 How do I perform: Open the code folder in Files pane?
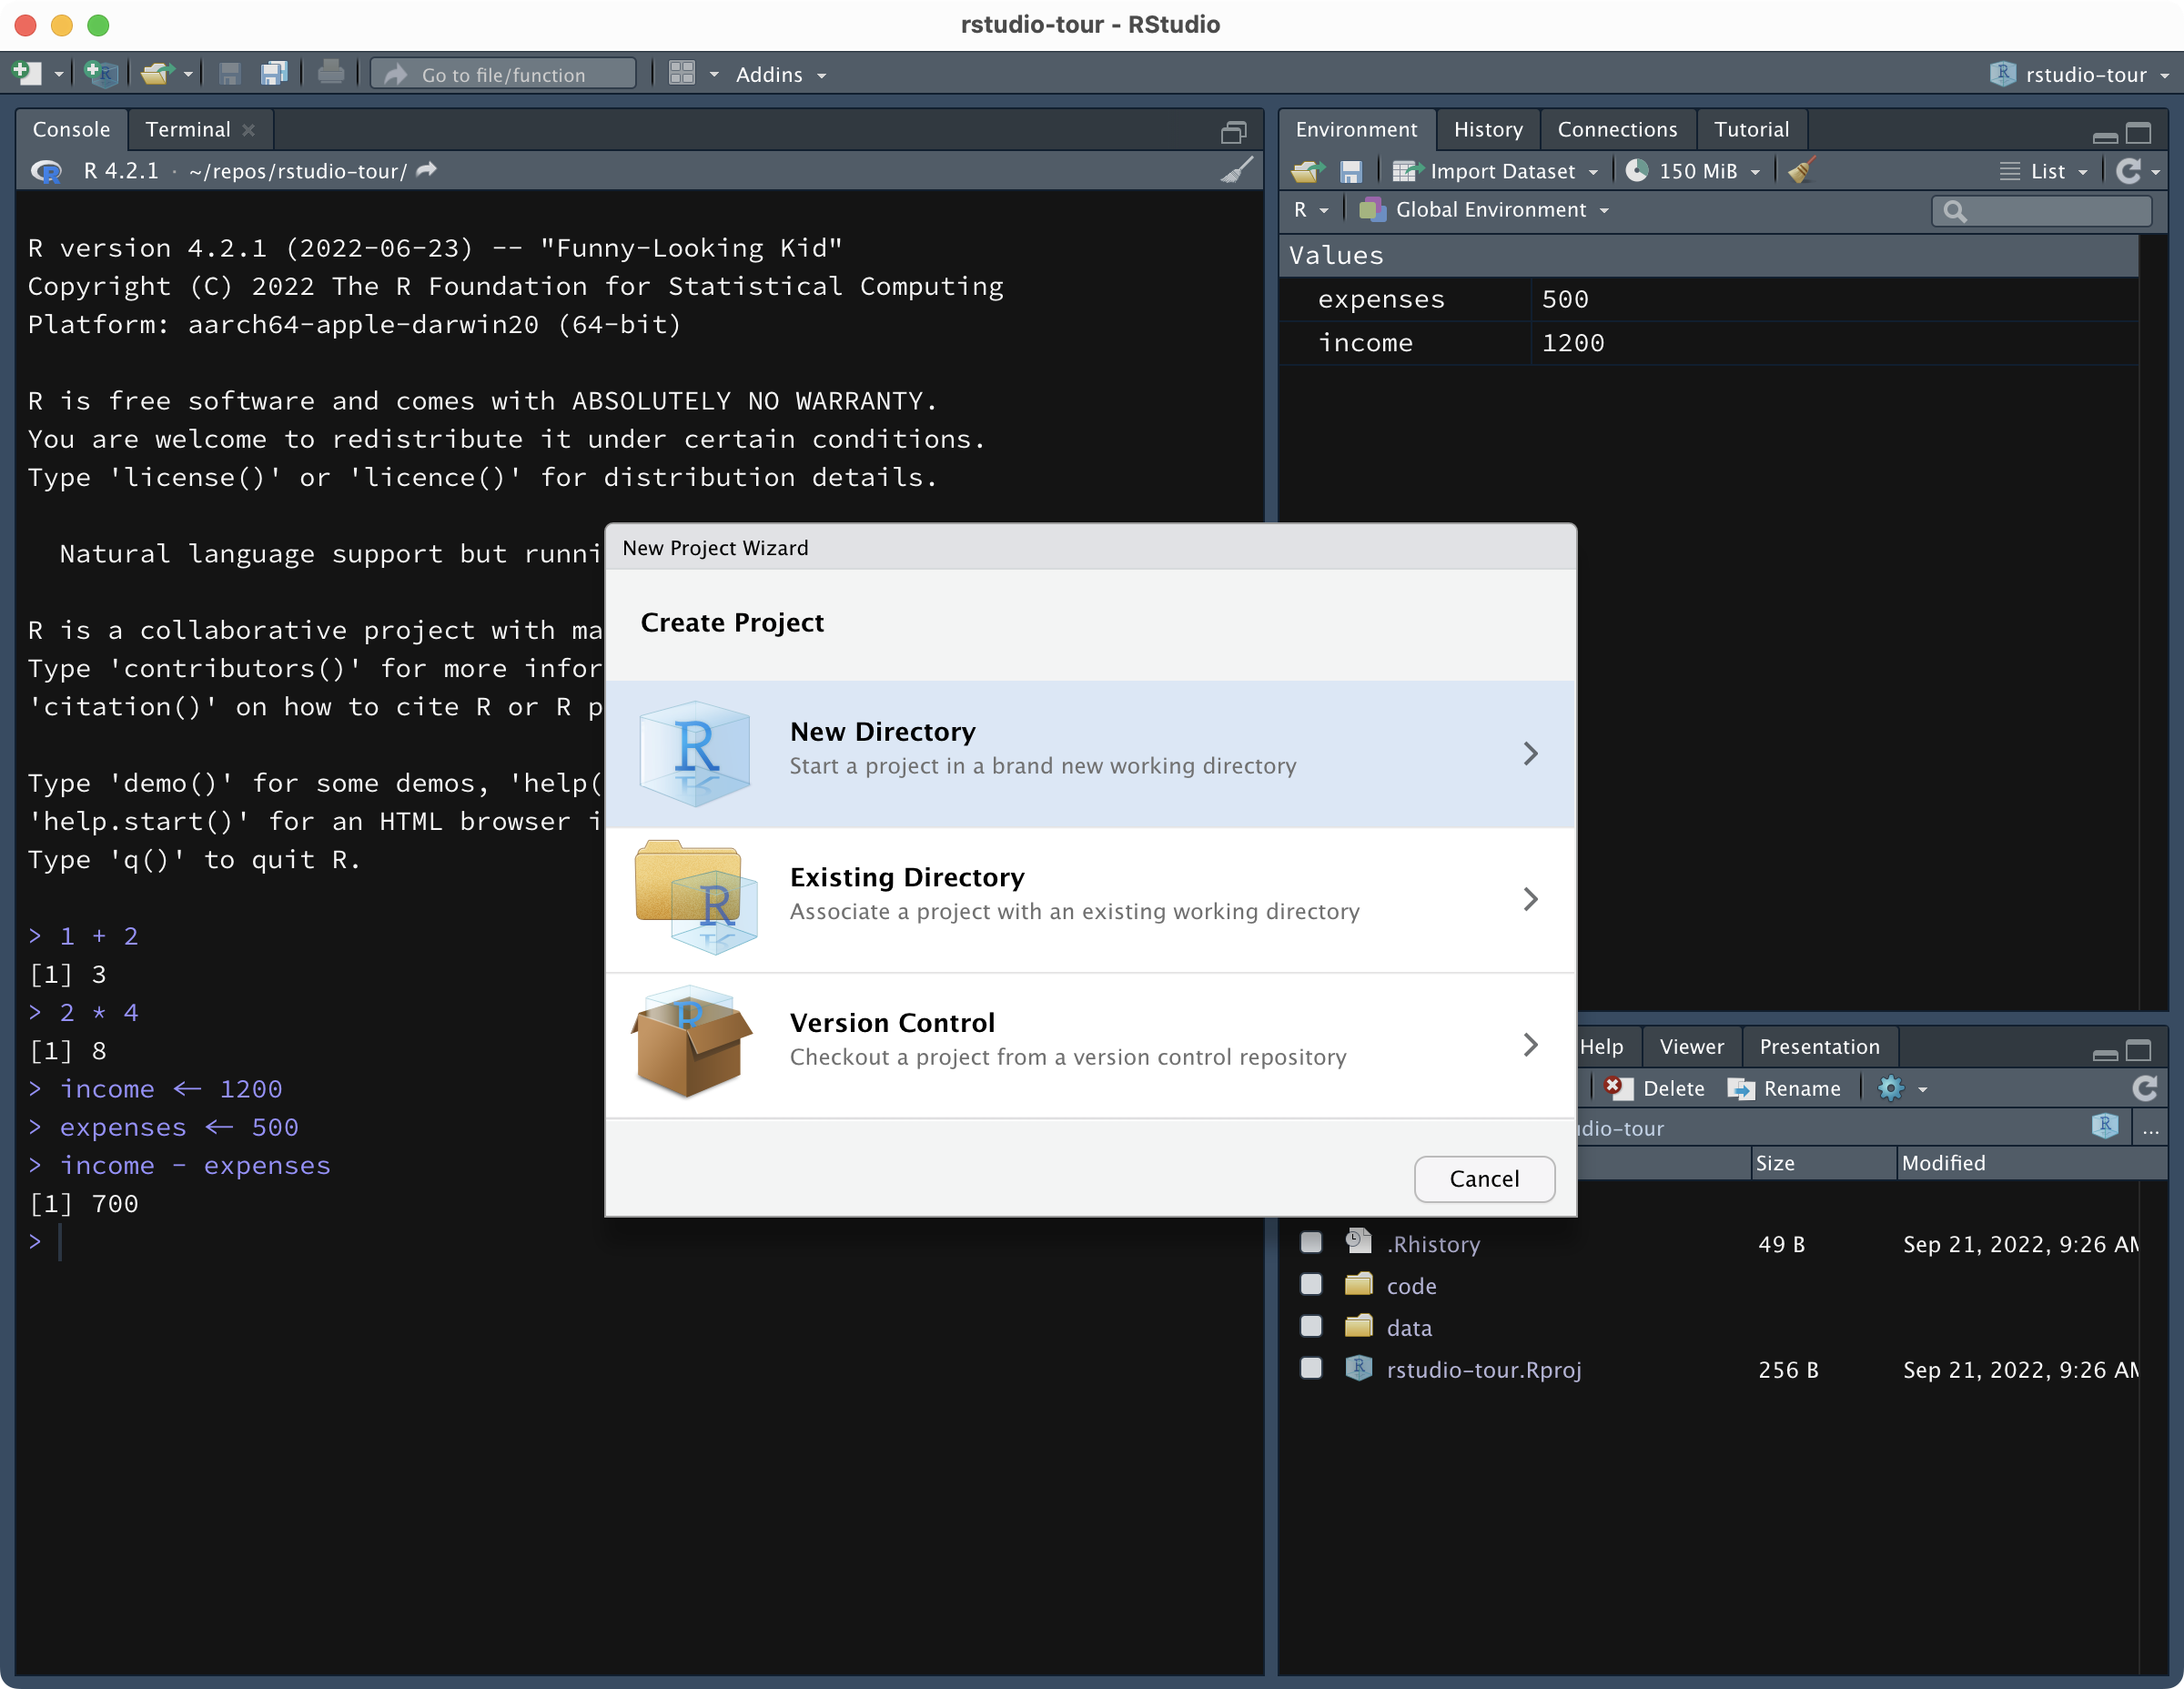(1411, 1286)
